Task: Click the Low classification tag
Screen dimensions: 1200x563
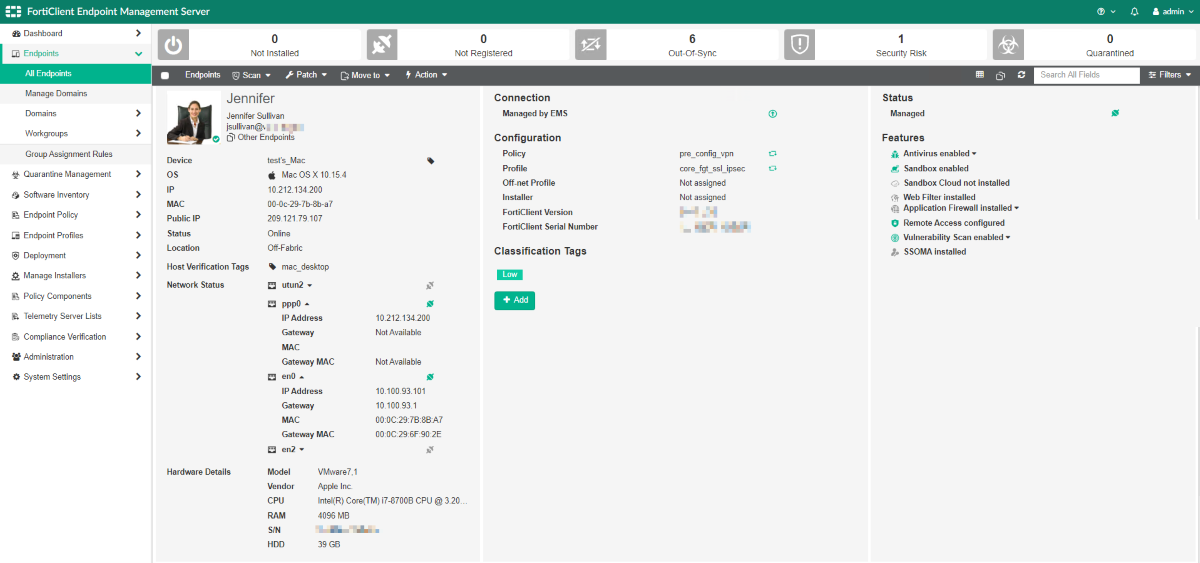Action: [510, 274]
